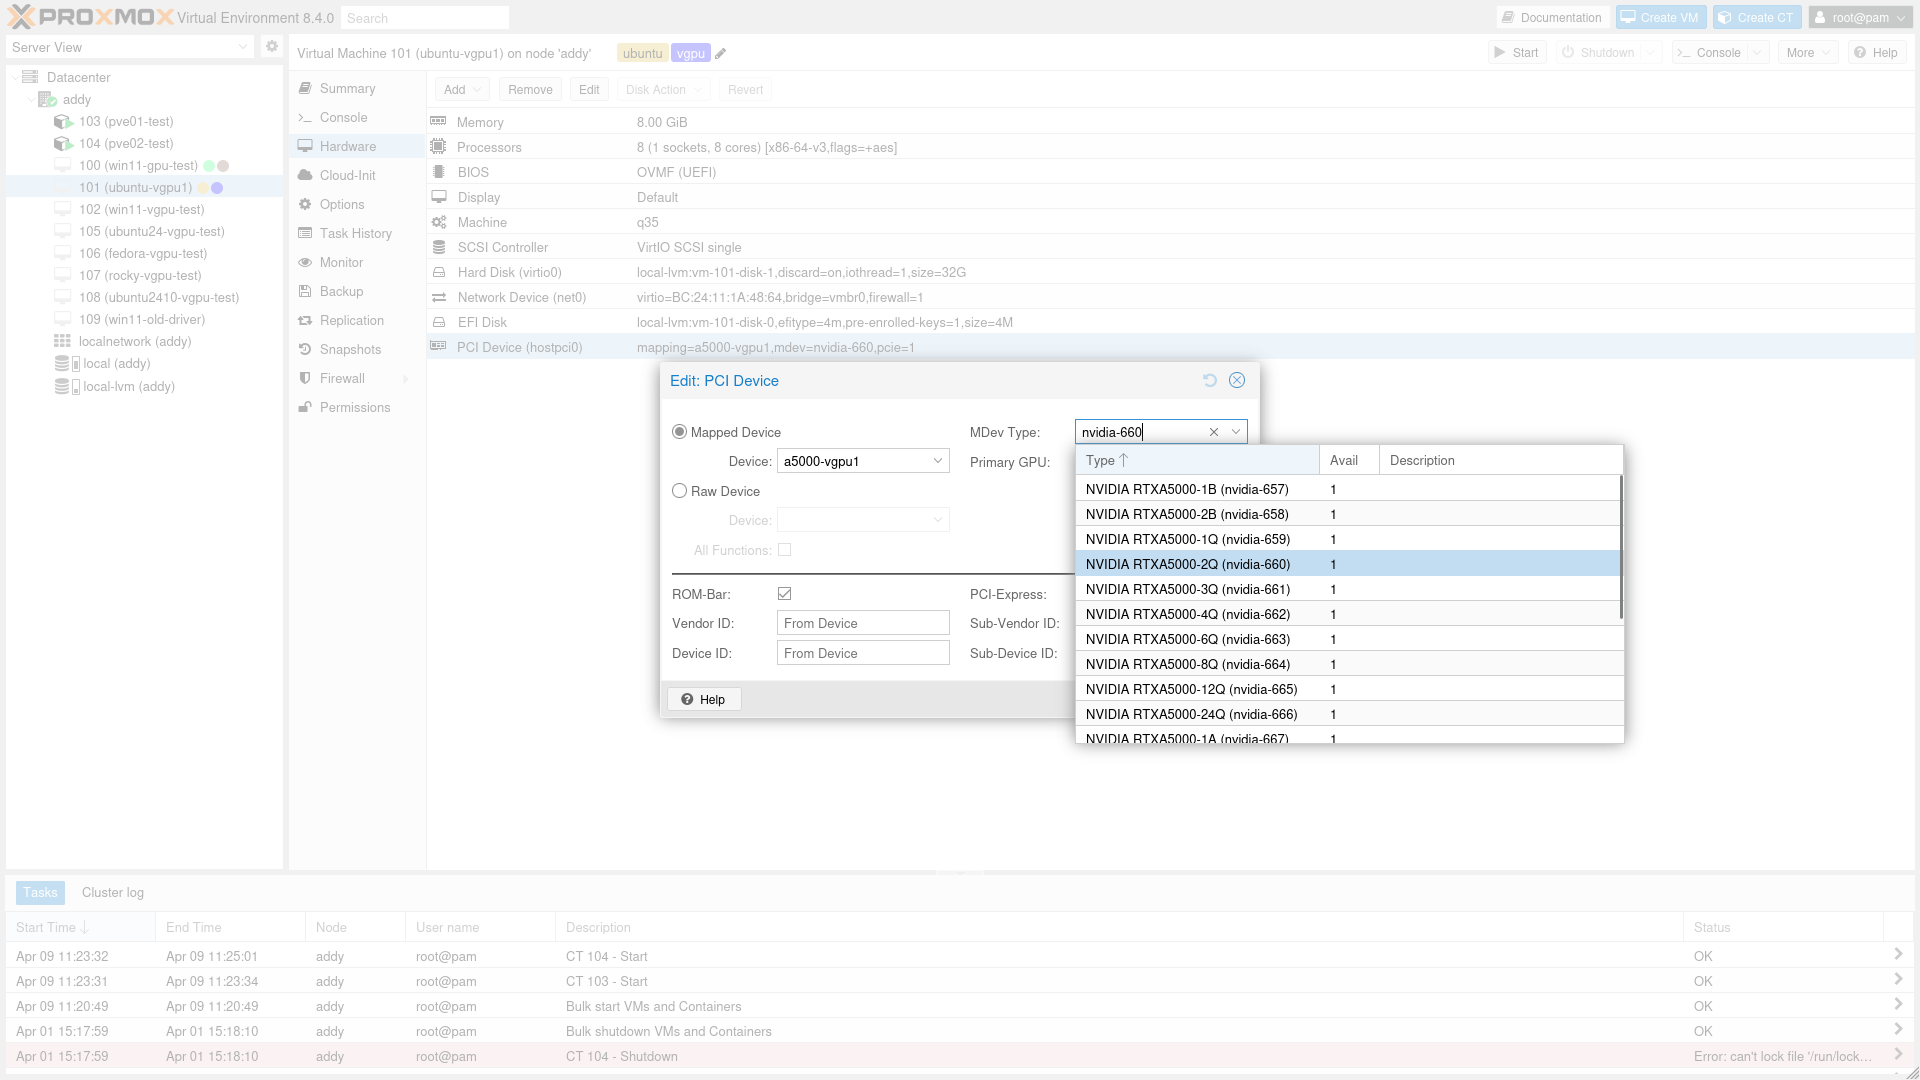Open the root@pam user menu
1920x1080 pixels.
[x=1860, y=17]
